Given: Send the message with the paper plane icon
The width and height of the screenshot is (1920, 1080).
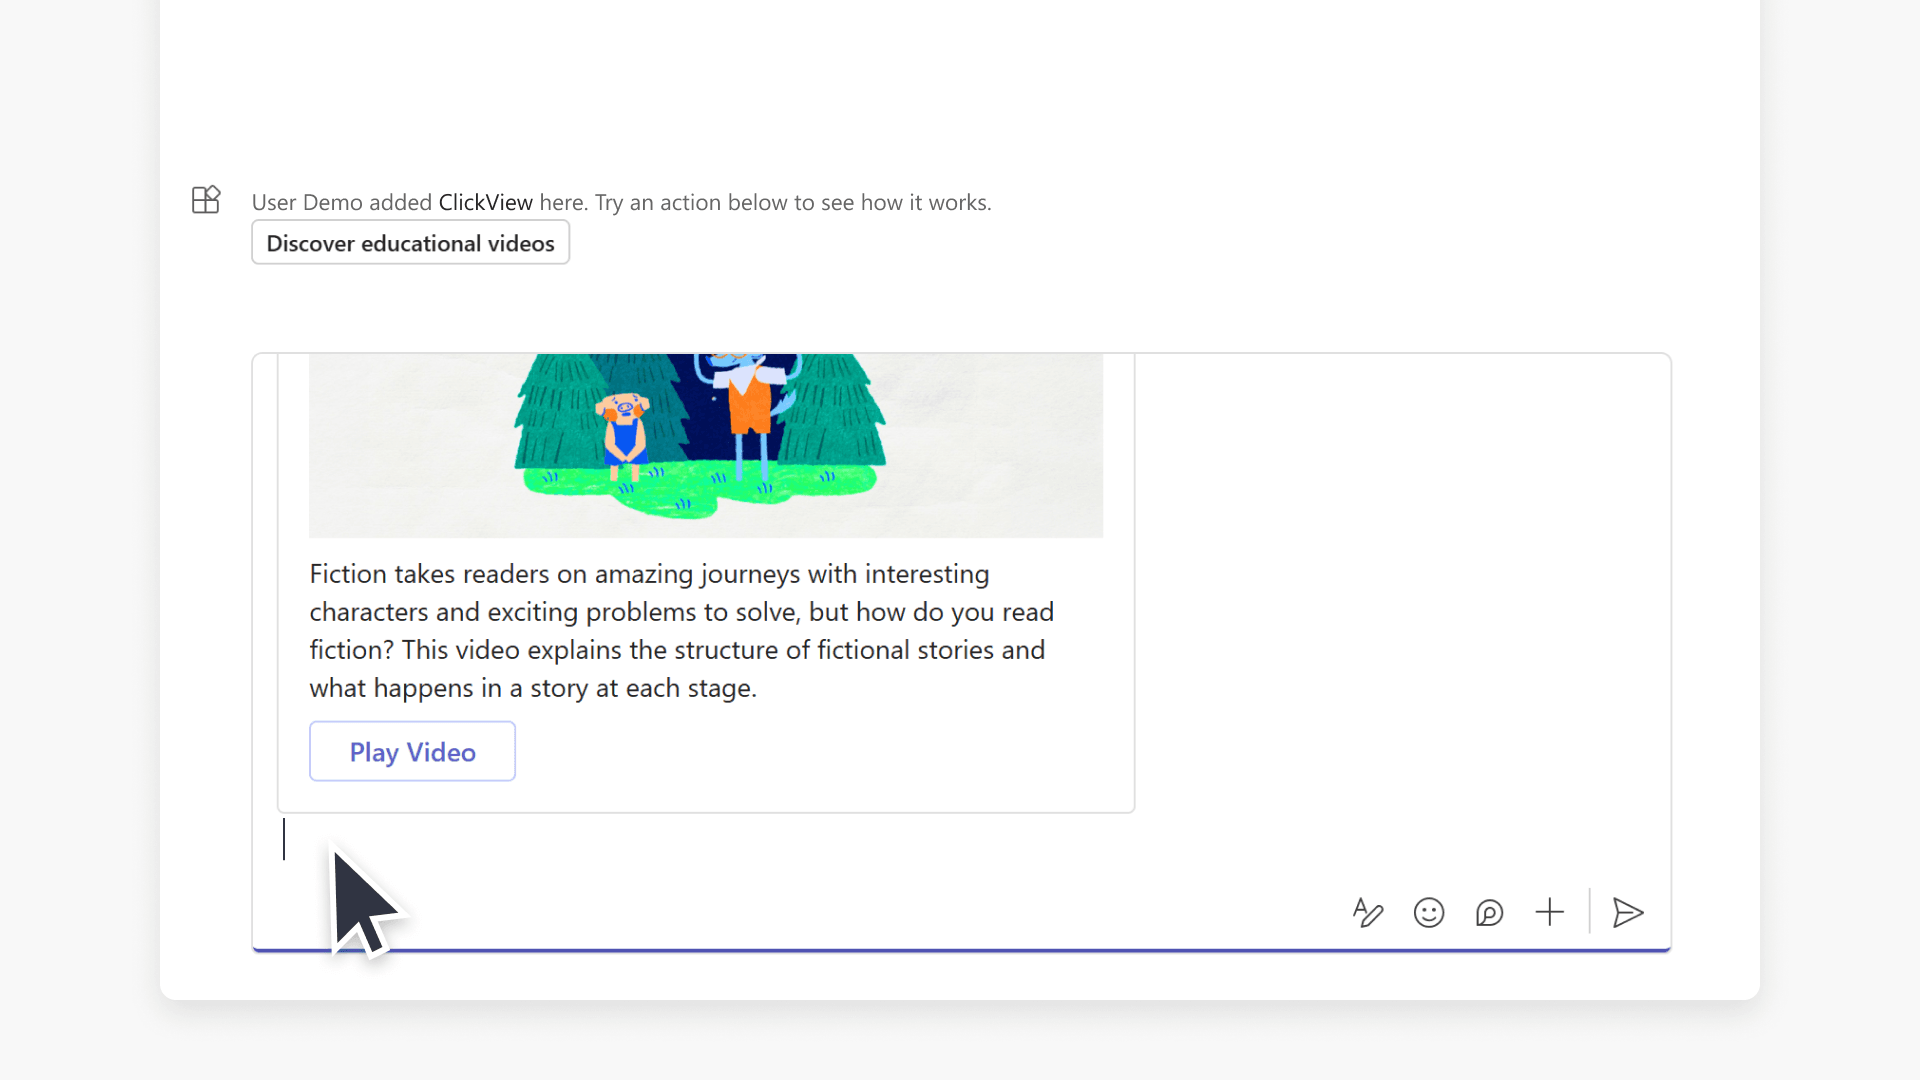Looking at the screenshot, I should [1627, 912].
